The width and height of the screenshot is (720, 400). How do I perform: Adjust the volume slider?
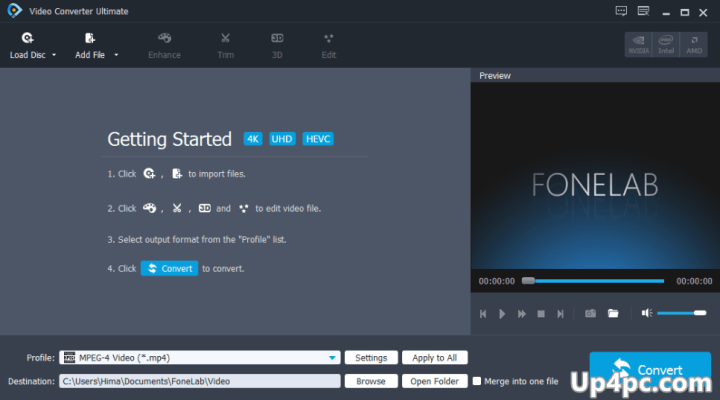[x=681, y=313]
